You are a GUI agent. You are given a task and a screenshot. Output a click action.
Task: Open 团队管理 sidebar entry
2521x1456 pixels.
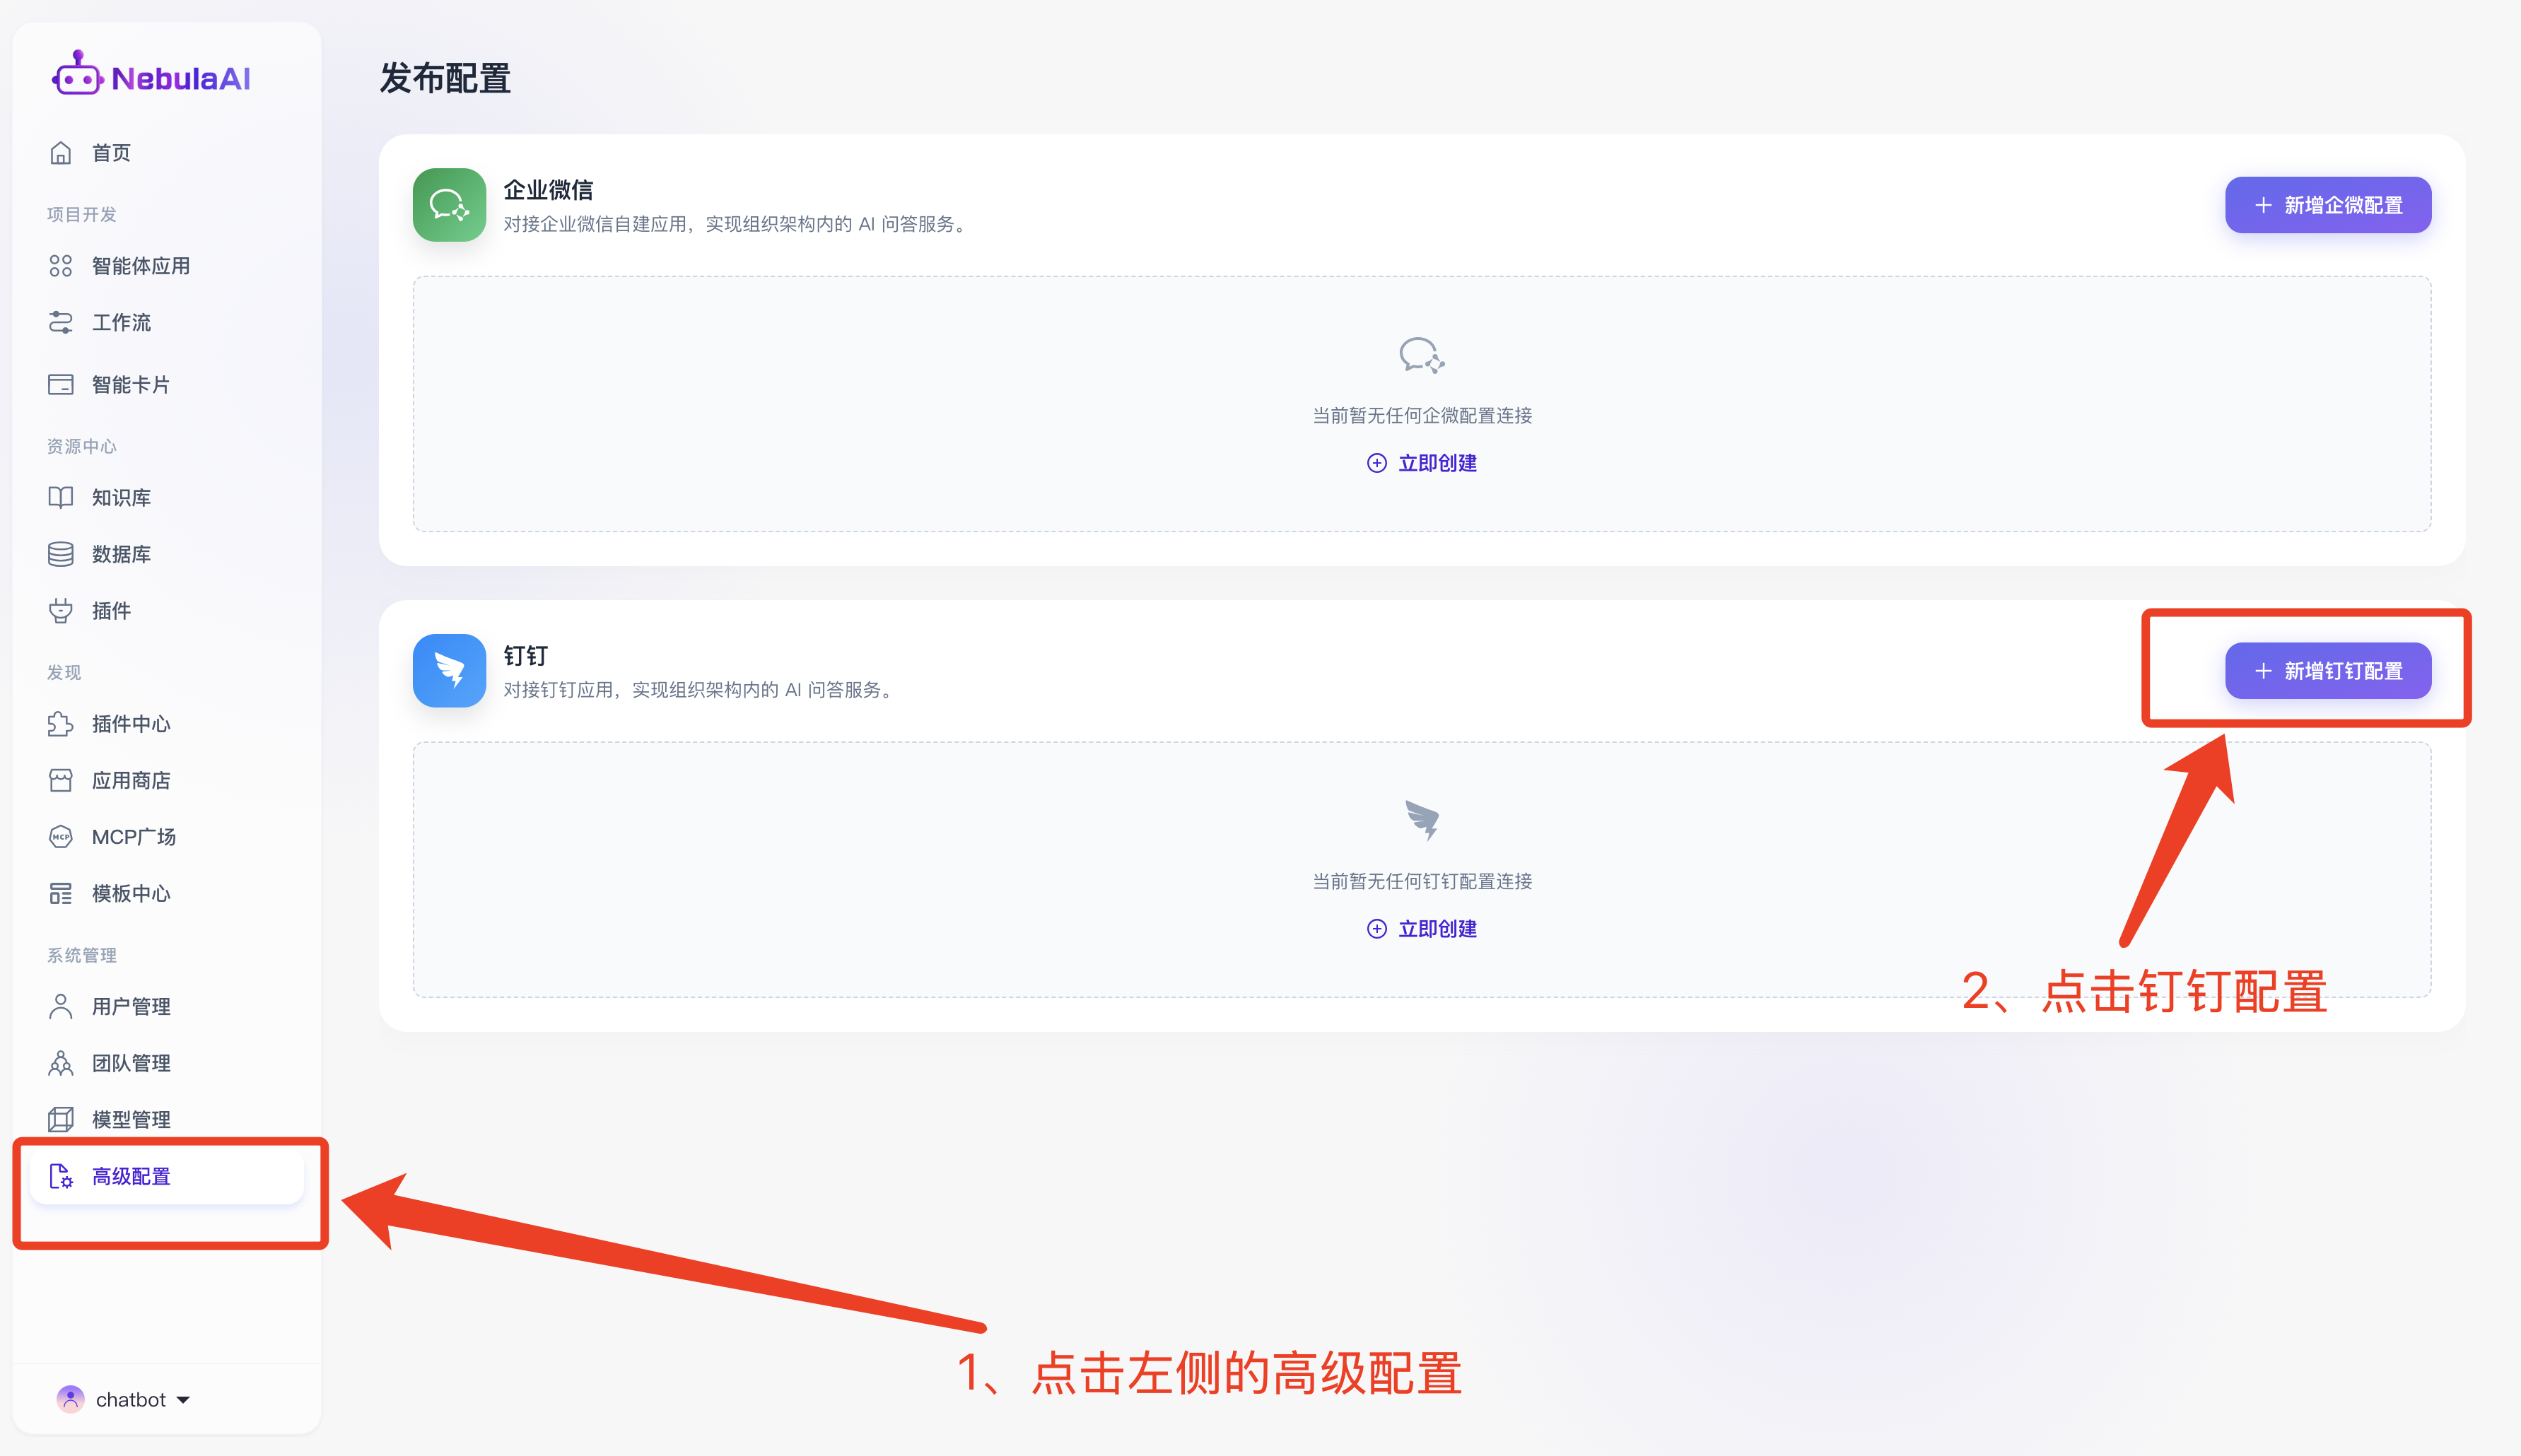click(x=131, y=1063)
